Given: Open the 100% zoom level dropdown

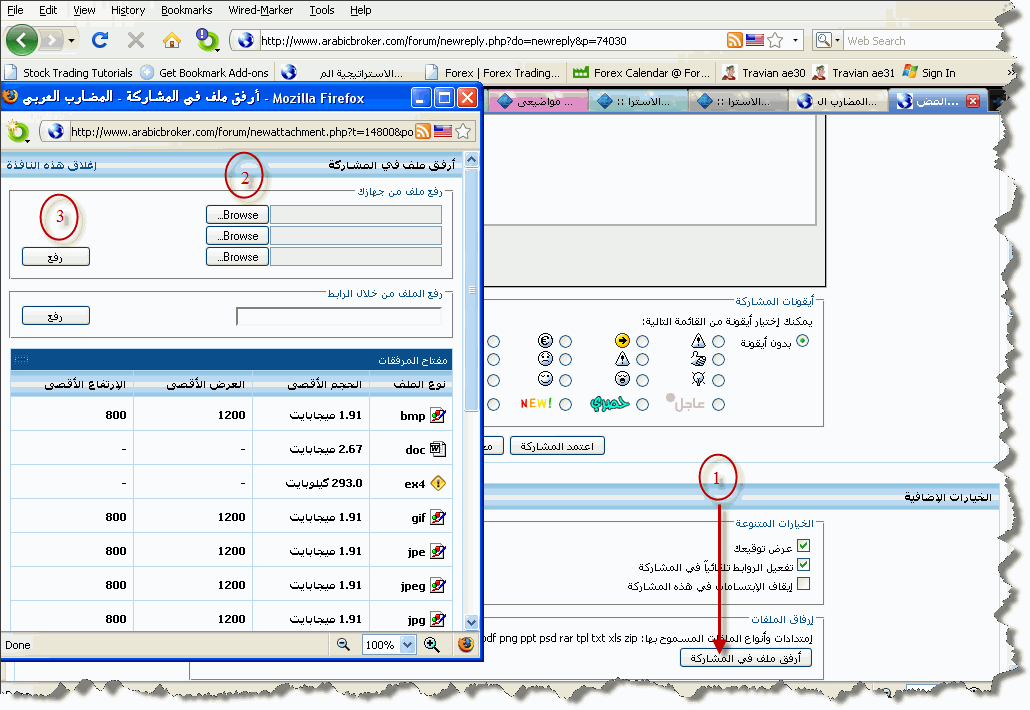Looking at the screenshot, I should (x=388, y=645).
